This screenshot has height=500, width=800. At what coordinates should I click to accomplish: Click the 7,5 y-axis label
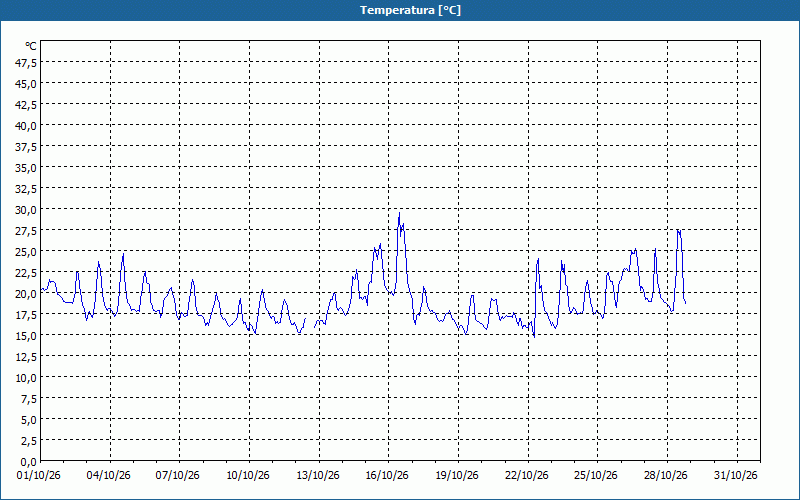pos(29,399)
